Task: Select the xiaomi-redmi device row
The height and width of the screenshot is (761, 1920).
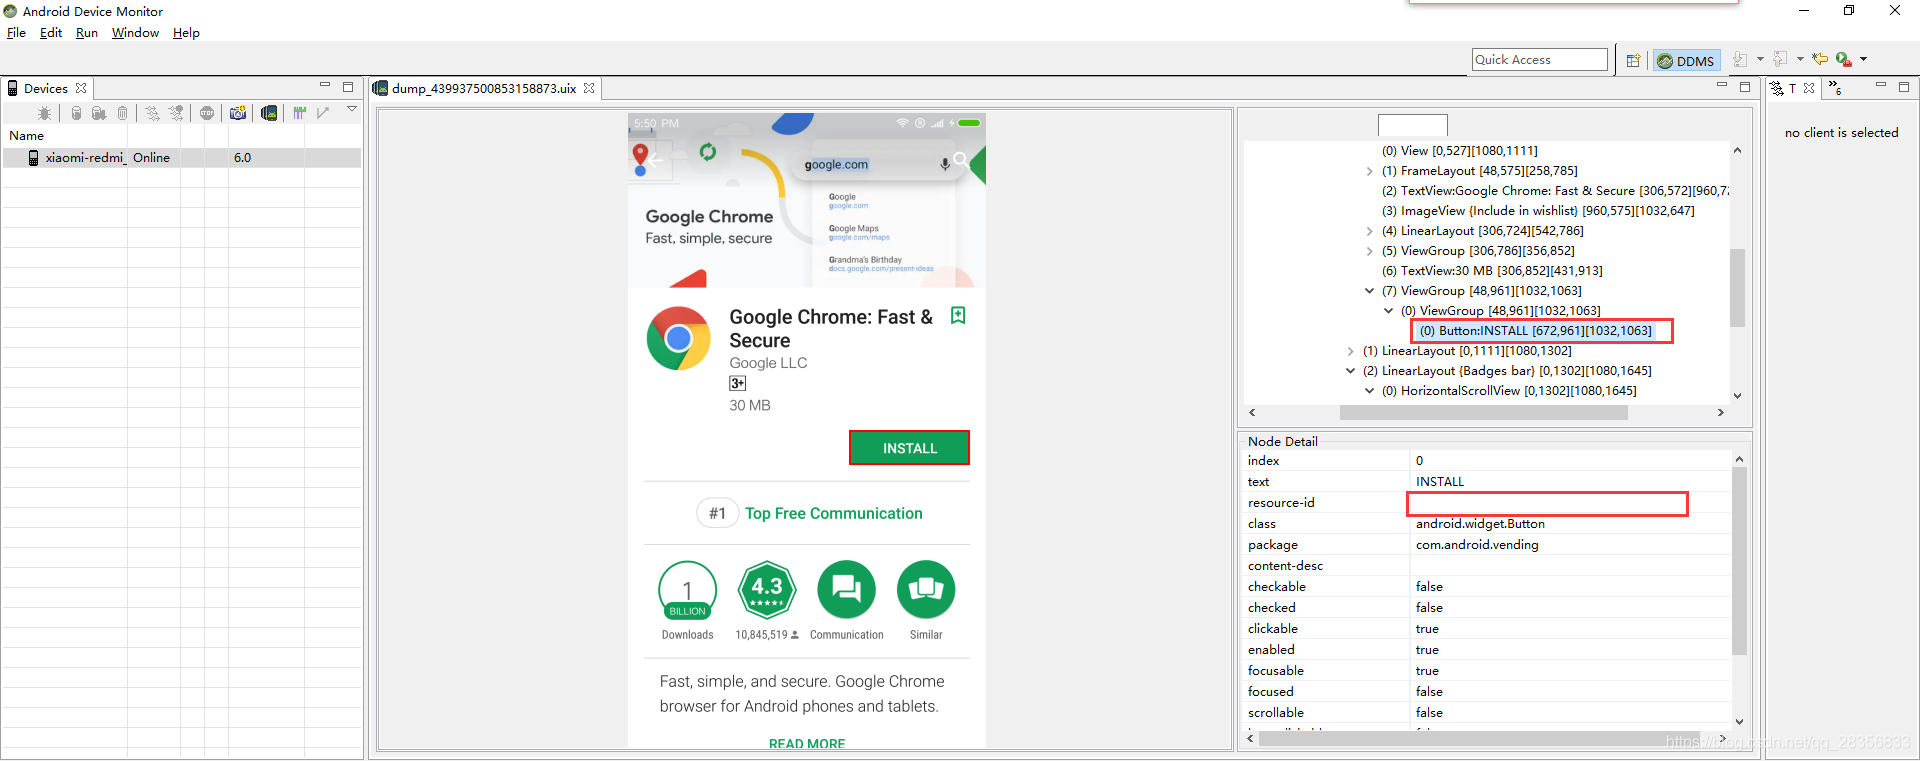Action: 181,158
